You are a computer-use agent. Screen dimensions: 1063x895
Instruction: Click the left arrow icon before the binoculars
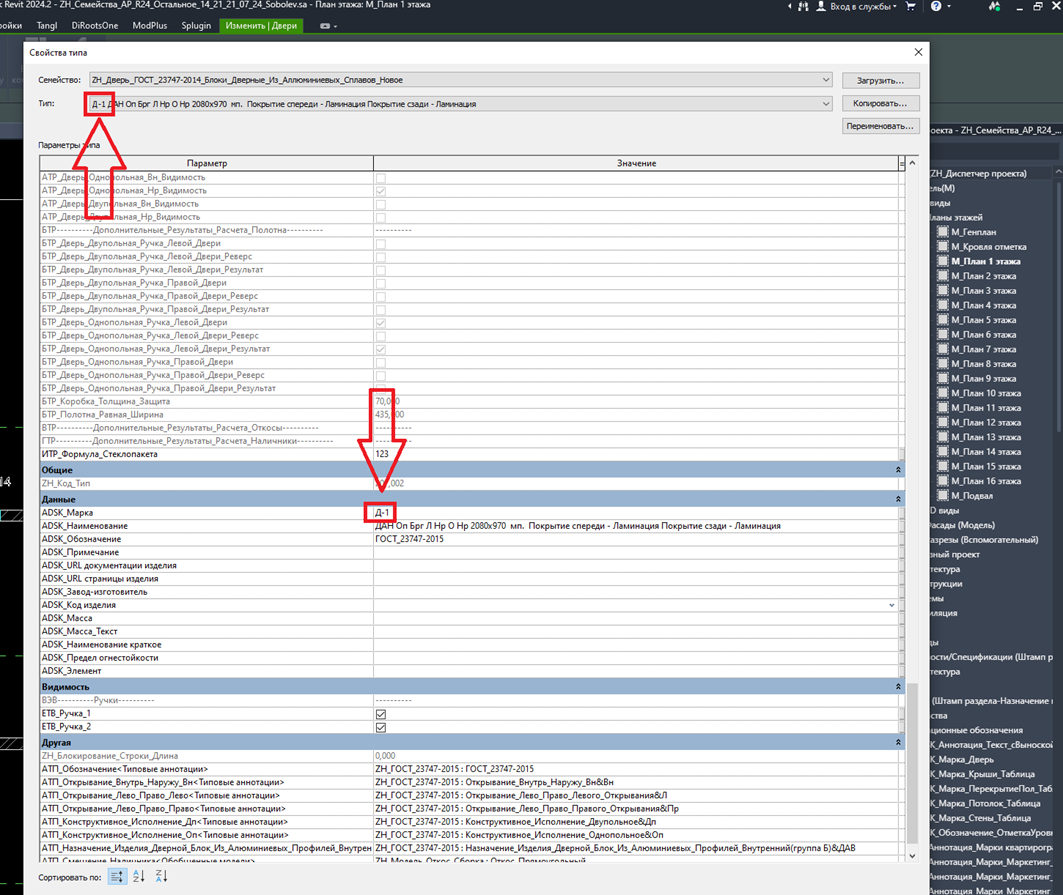[x=789, y=6]
